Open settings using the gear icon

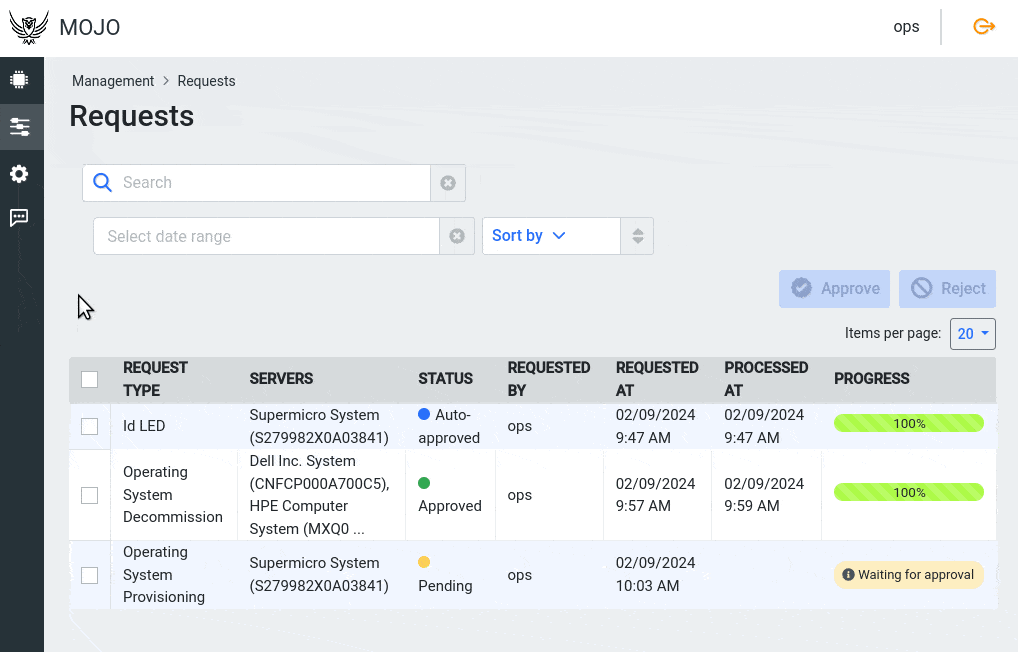(x=21, y=174)
